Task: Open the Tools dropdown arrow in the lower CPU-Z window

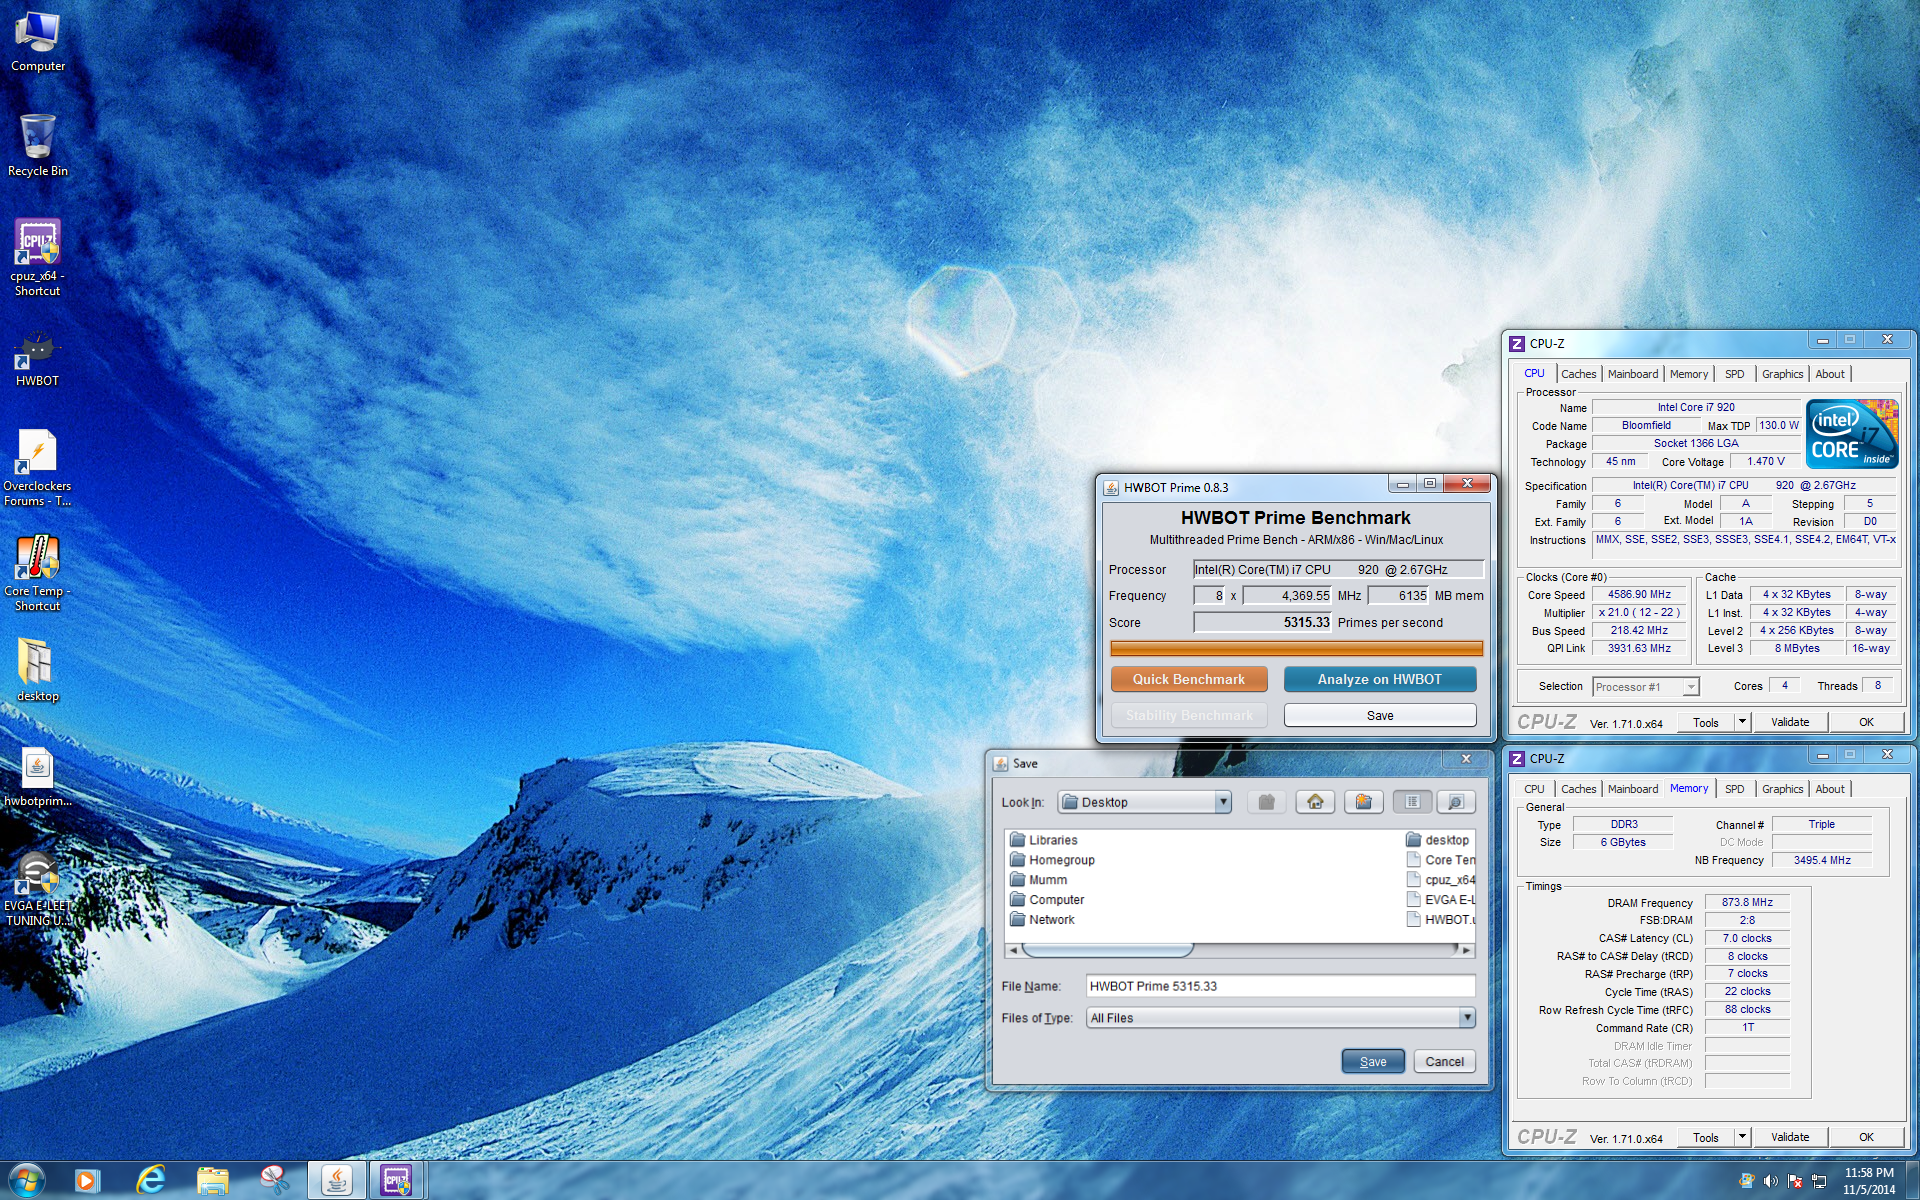Action: tap(1742, 1137)
